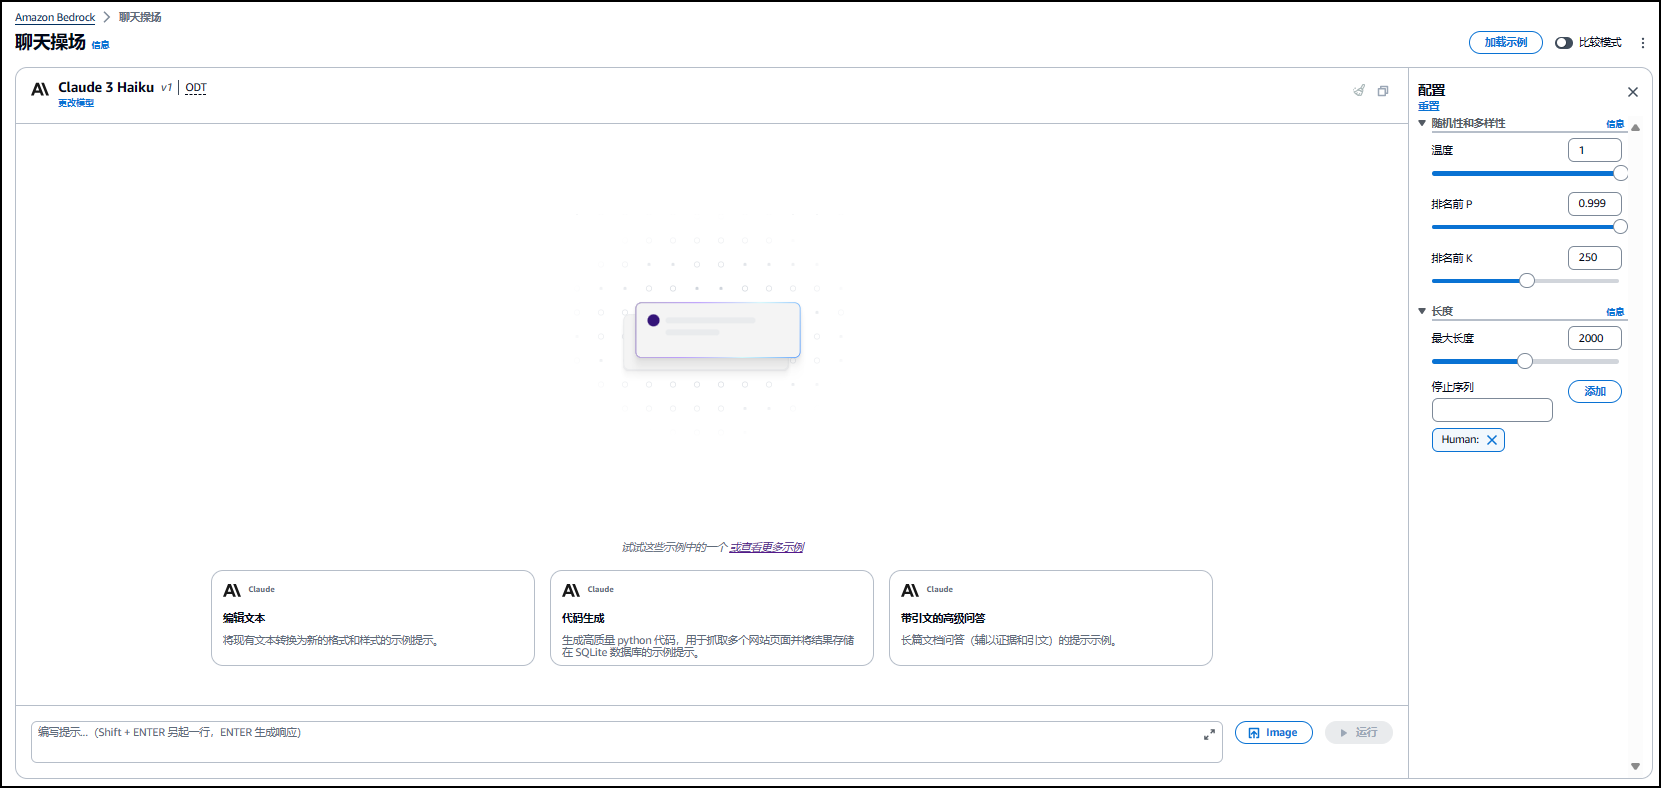The height and width of the screenshot is (788, 1661).
Task: Click the 运行 run button
Action: pyautogui.click(x=1359, y=733)
